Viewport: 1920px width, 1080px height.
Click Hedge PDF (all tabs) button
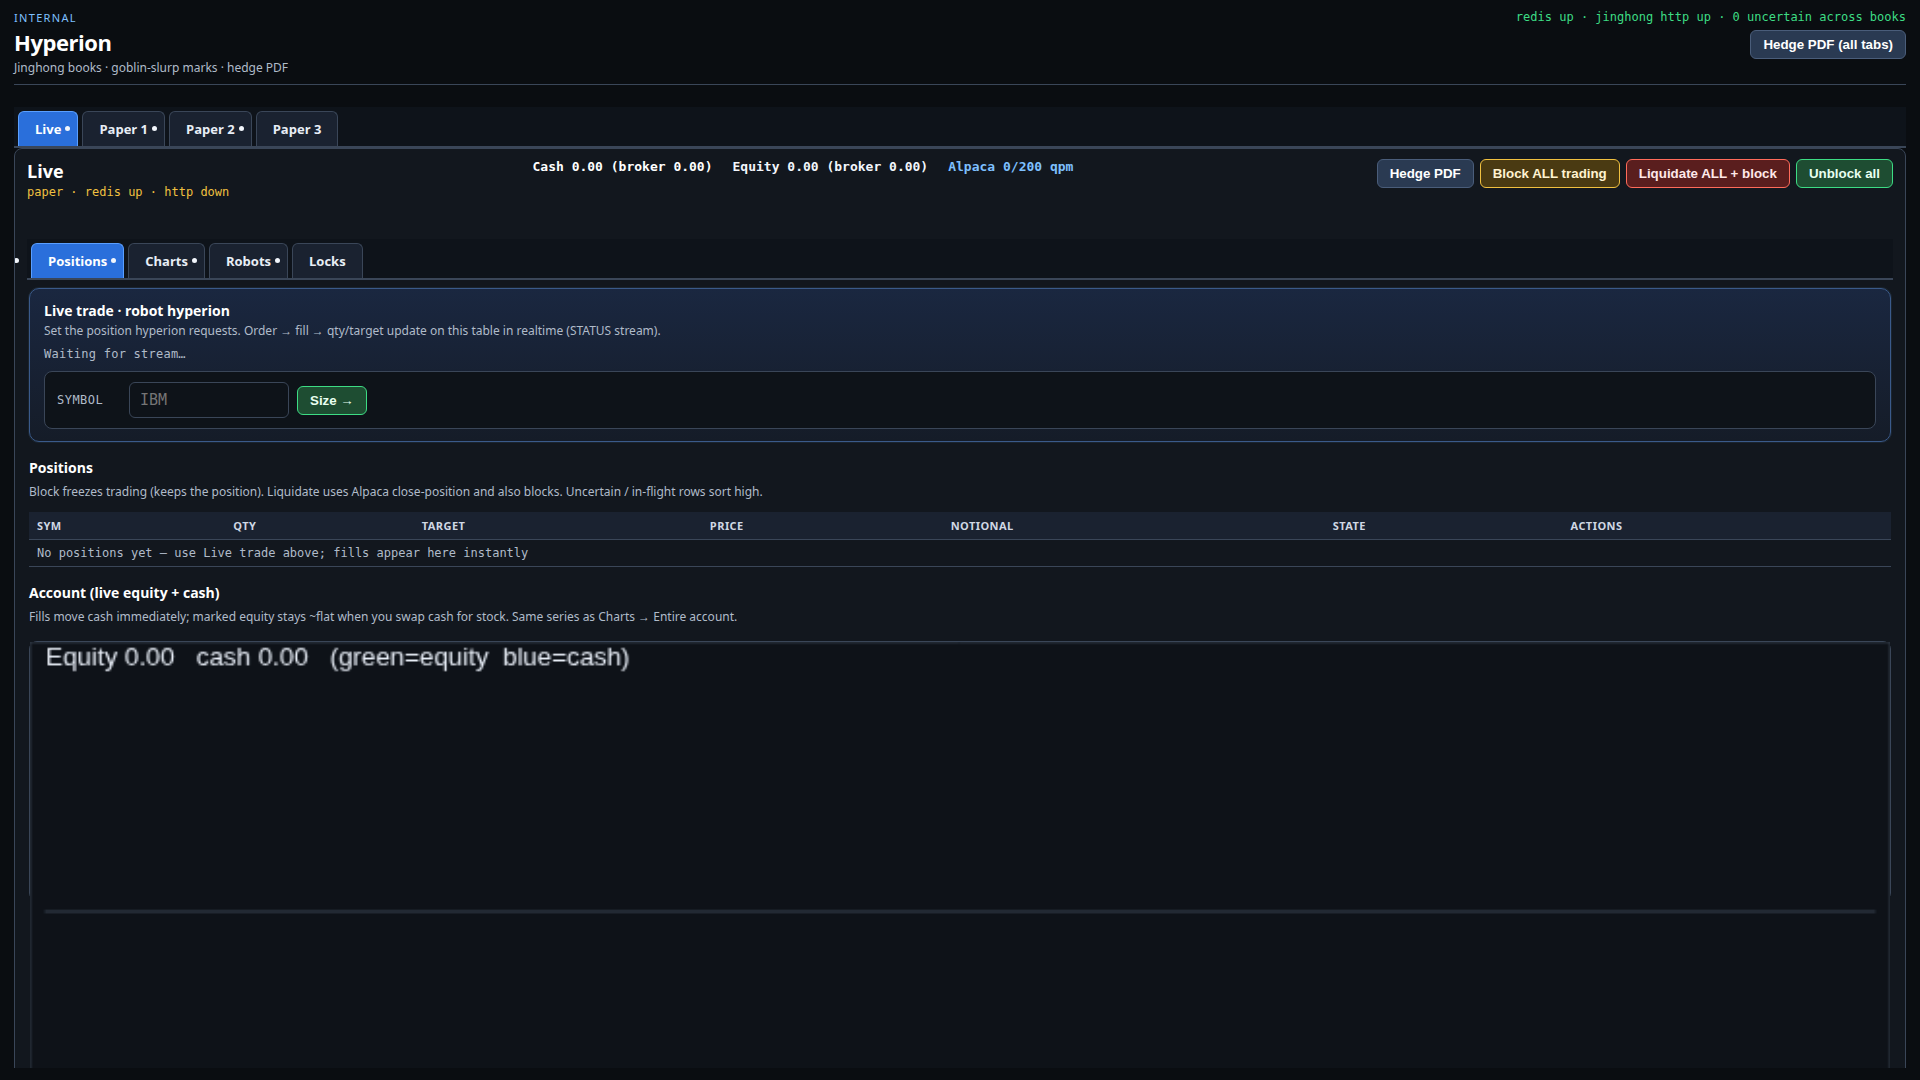1827,44
